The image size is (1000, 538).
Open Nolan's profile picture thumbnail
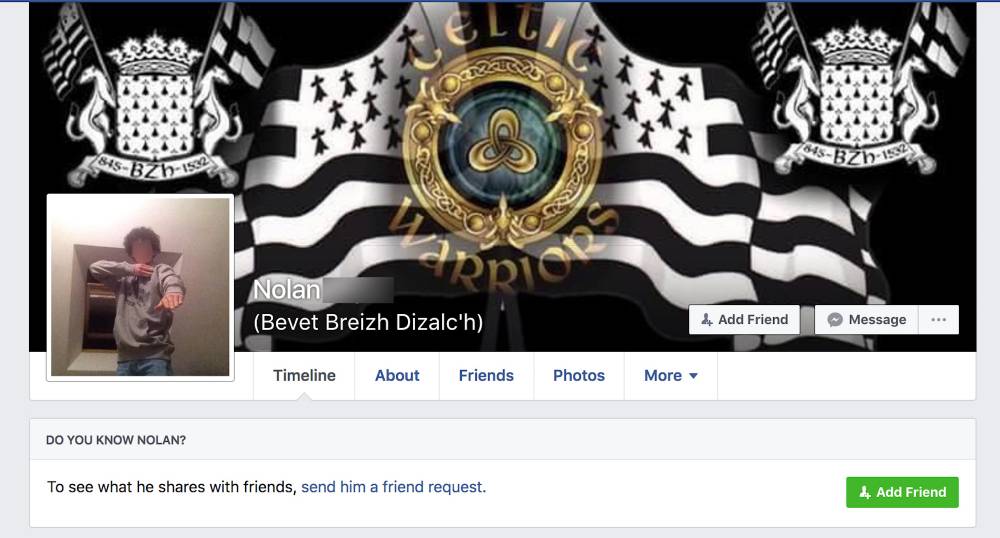click(140, 287)
